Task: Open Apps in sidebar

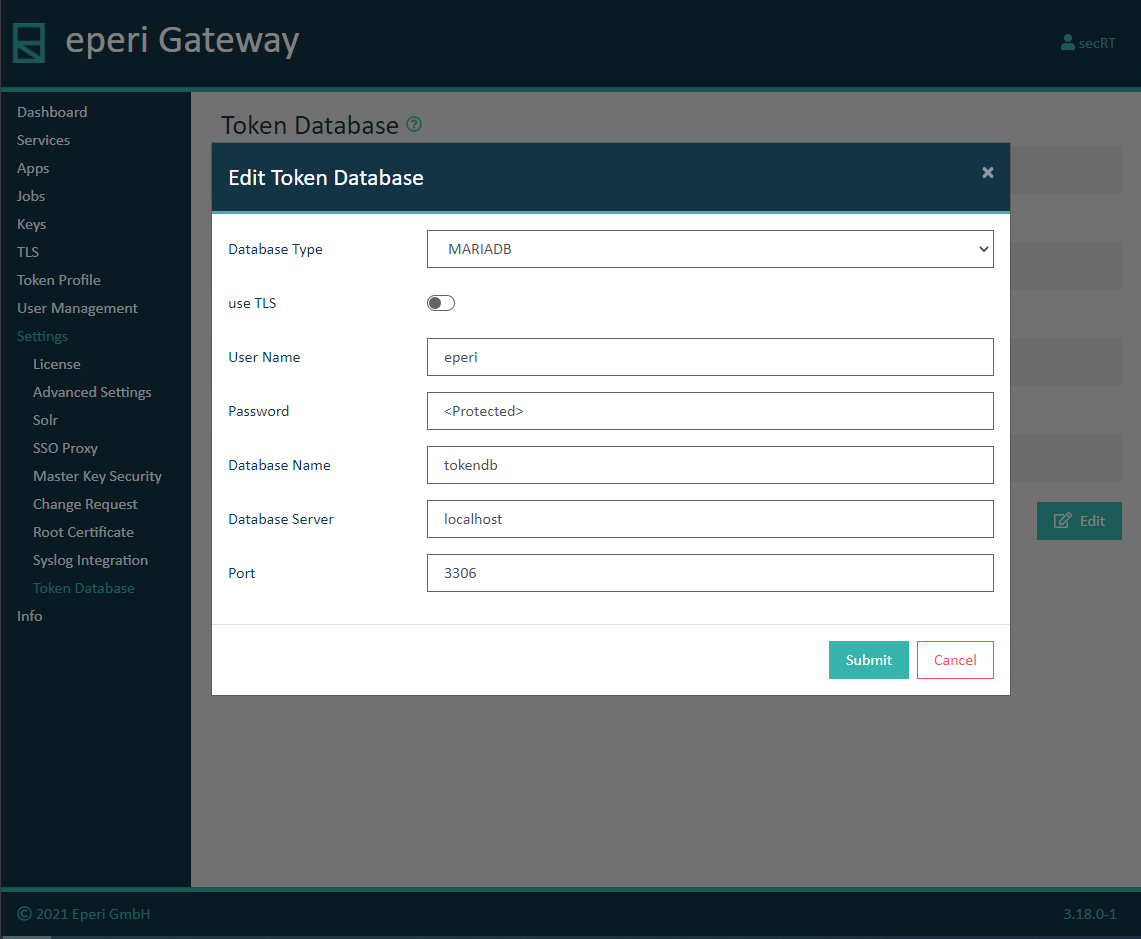Action: click(33, 168)
